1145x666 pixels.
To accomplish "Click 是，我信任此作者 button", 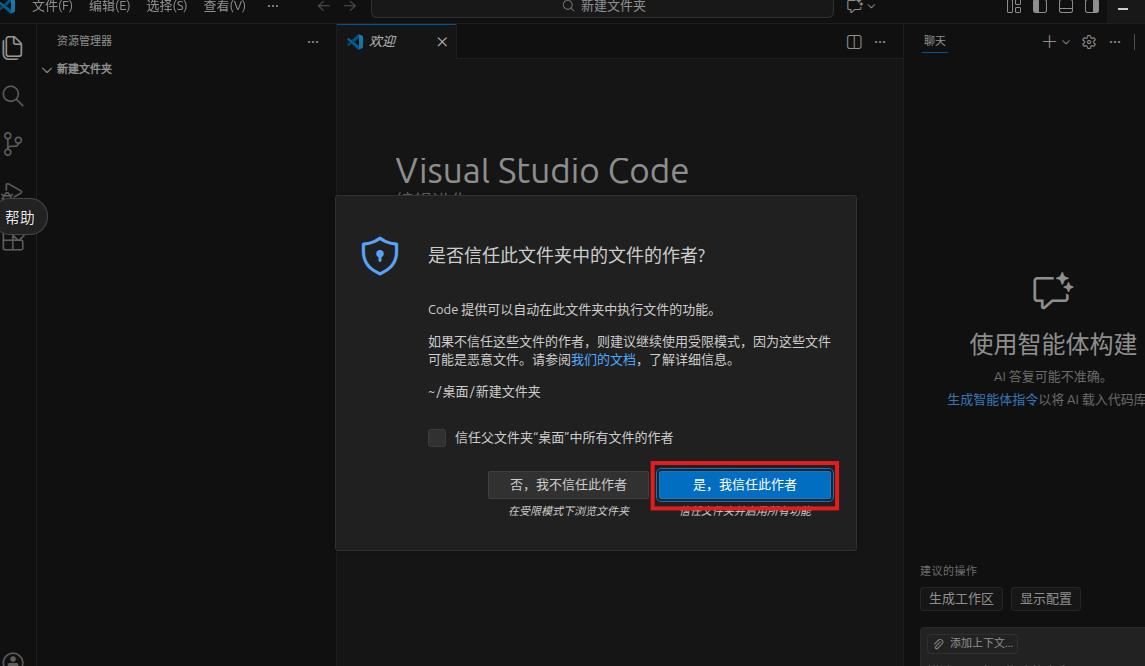I will 745,485.
